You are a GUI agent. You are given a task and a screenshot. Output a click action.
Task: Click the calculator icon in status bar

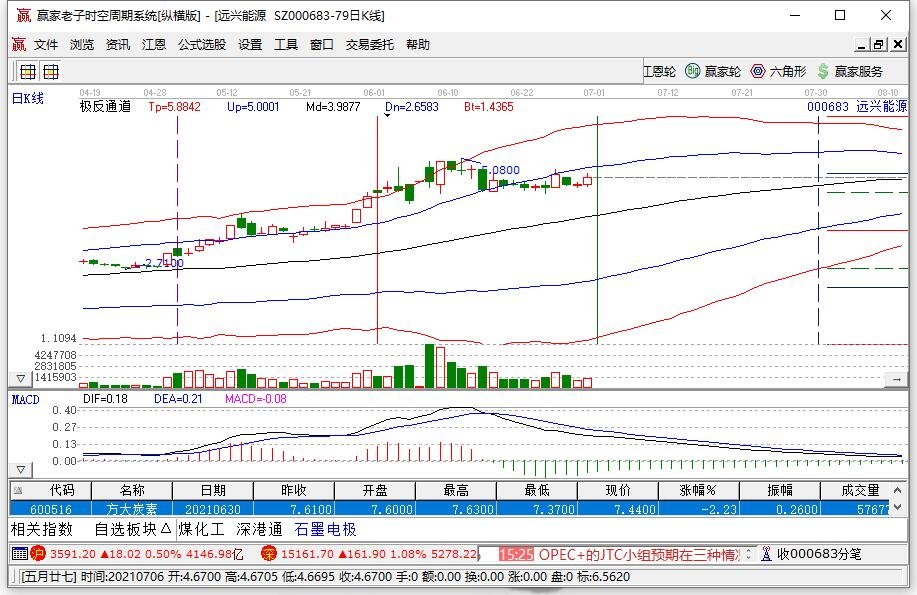coord(19,553)
